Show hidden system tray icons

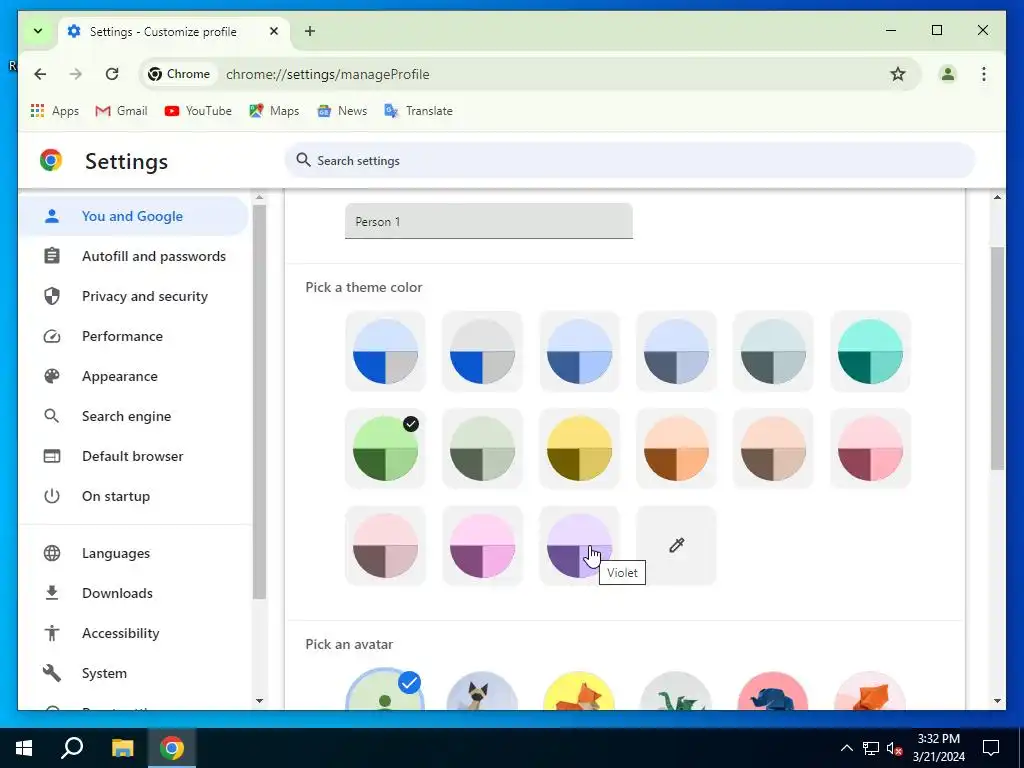point(846,748)
